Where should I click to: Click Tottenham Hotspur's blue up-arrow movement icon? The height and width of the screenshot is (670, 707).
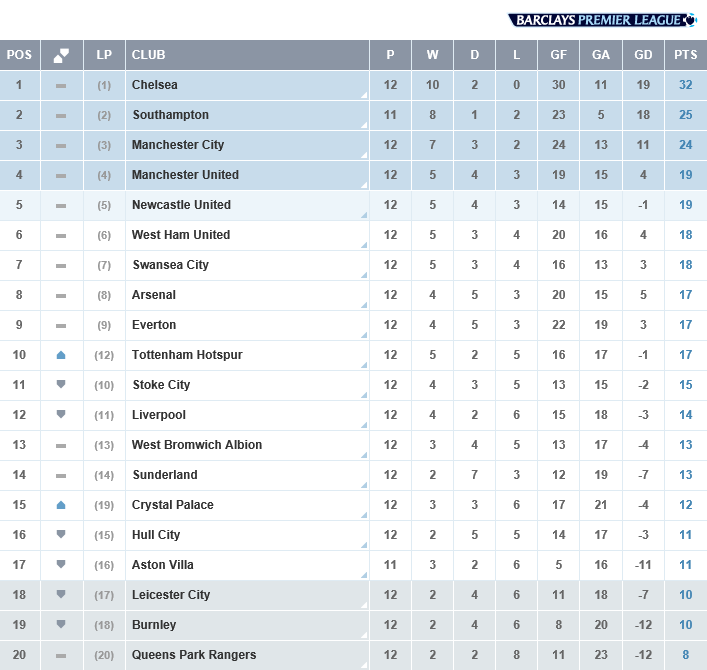(x=61, y=355)
